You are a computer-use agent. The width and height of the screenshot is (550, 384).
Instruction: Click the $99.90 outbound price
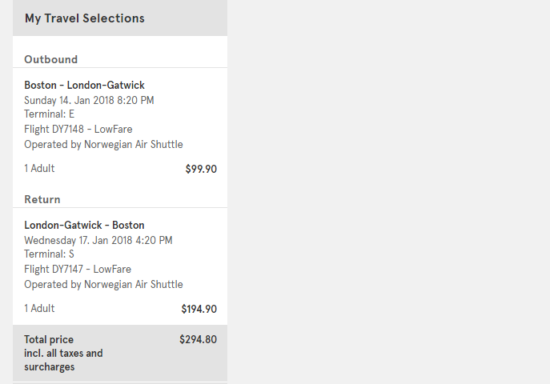tap(201, 169)
